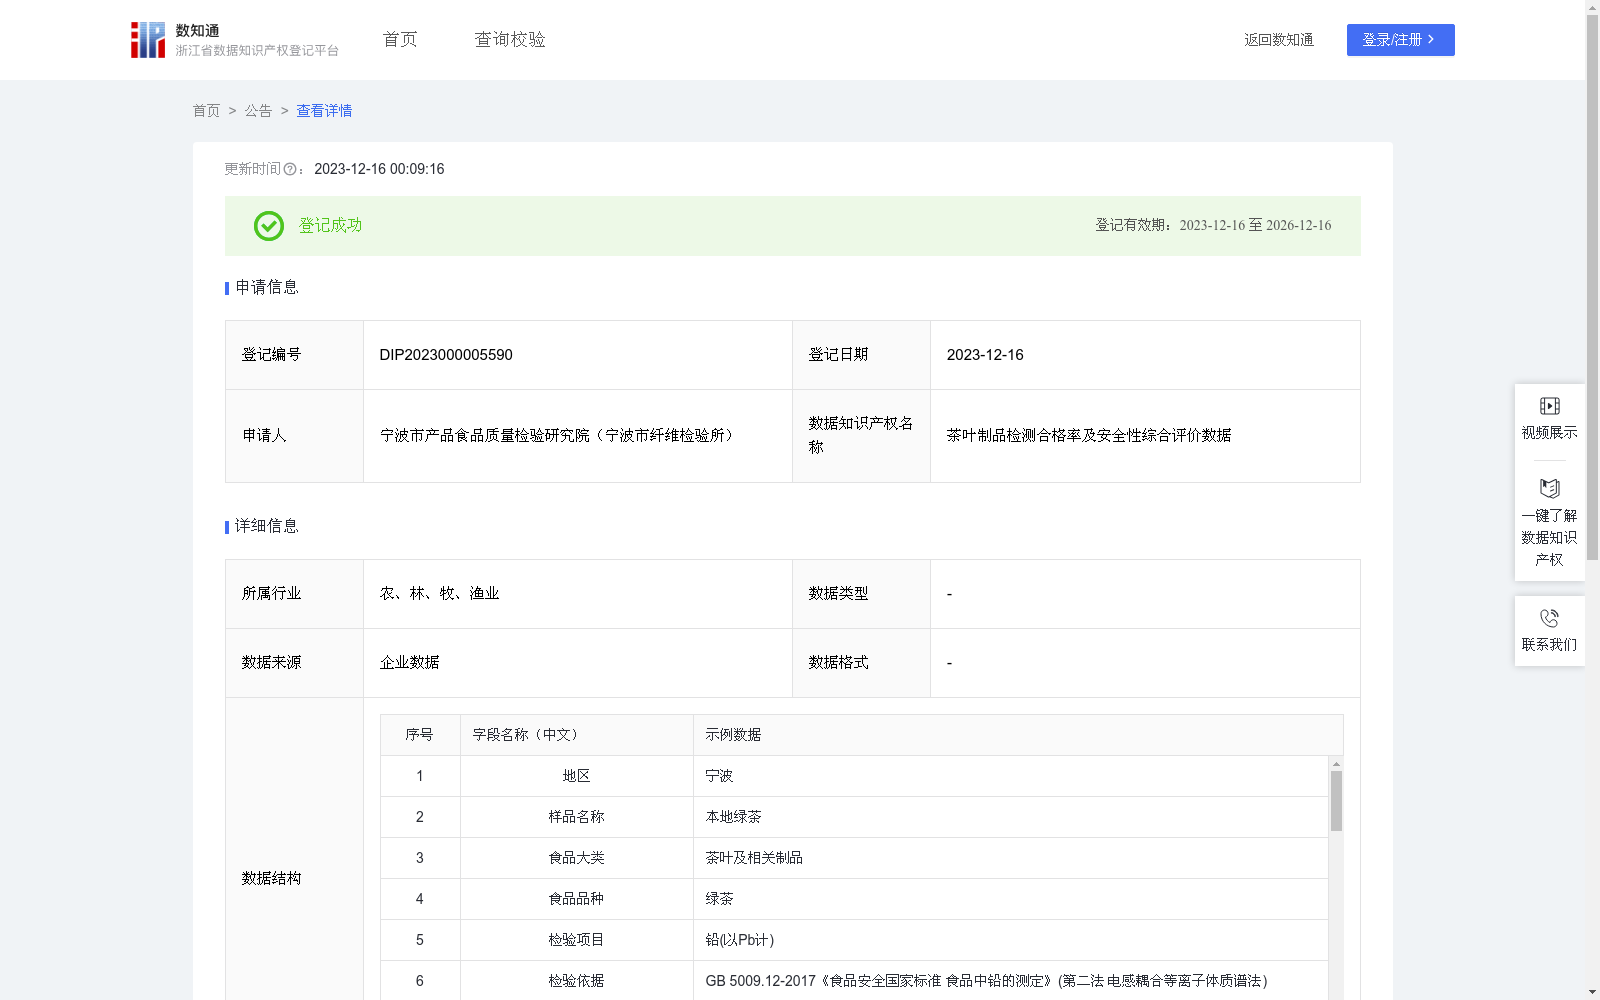The height and width of the screenshot is (1000, 1600).
Task: Click the 数据知识产权名称 label cell
Action: coord(861,436)
